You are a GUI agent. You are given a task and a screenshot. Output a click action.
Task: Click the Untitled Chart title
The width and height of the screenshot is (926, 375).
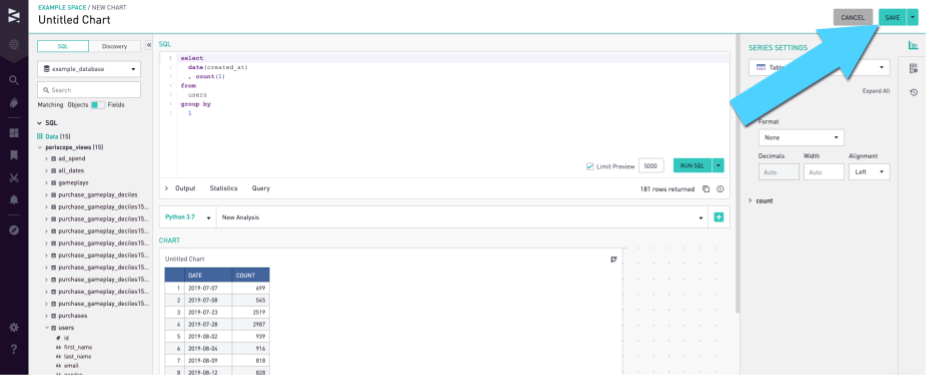(x=74, y=20)
